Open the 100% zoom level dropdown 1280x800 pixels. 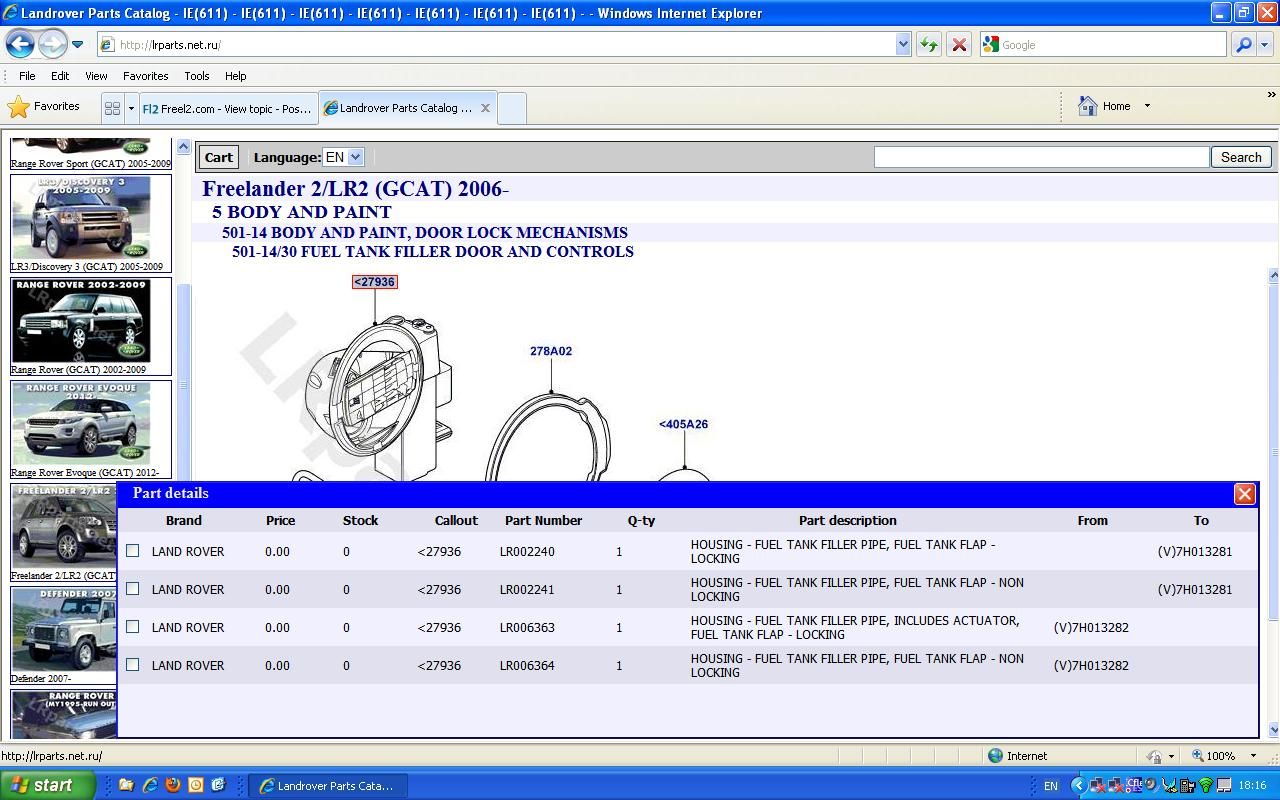pos(1253,756)
